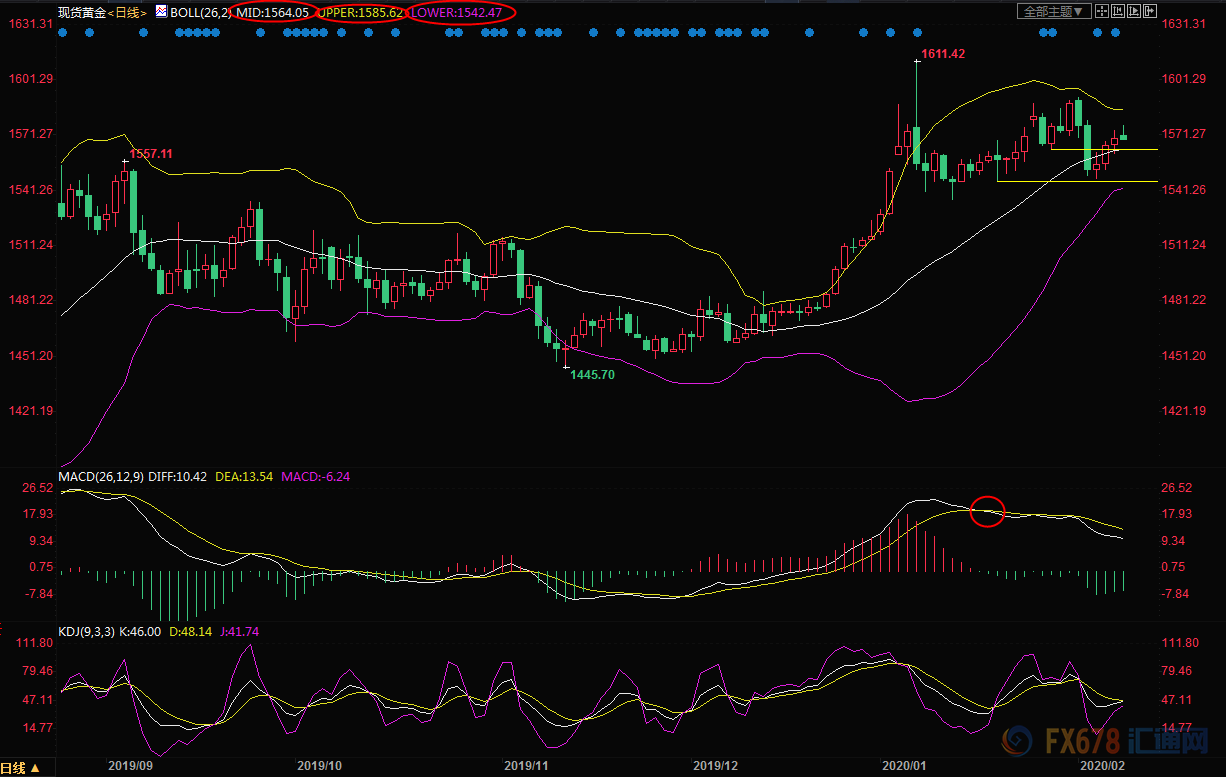Click the last blue event dot at top right
This screenshot has width=1226, height=777.
tap(1115, 32)
